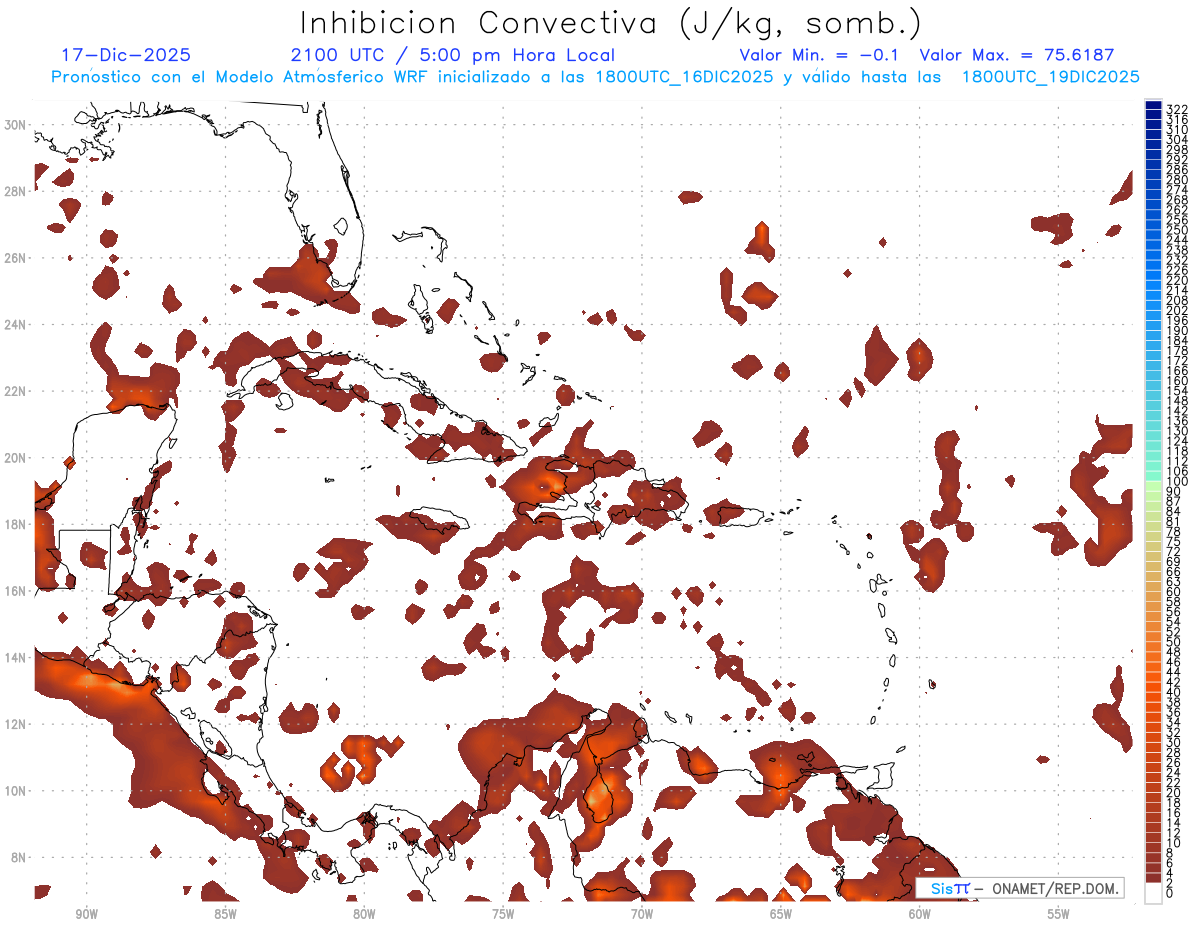The width and height of the screenshot is (1200, 927).
Task: Click "1800UTC_19DIC2025" valid-until time text
Action: click(x=1050, y=76)
